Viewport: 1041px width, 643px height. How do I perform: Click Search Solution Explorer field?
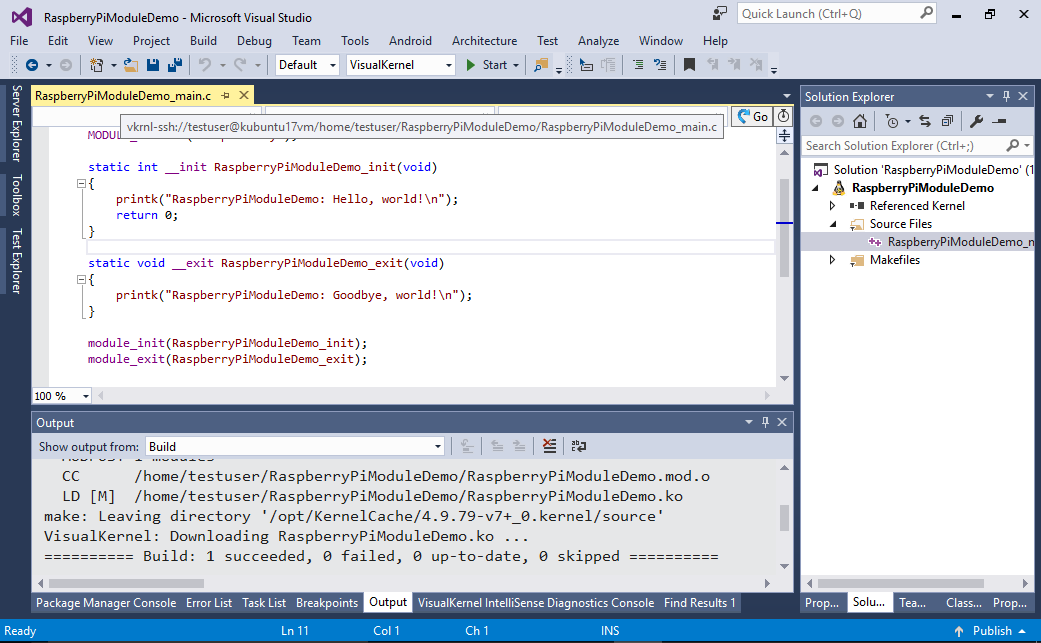[918, 145]
